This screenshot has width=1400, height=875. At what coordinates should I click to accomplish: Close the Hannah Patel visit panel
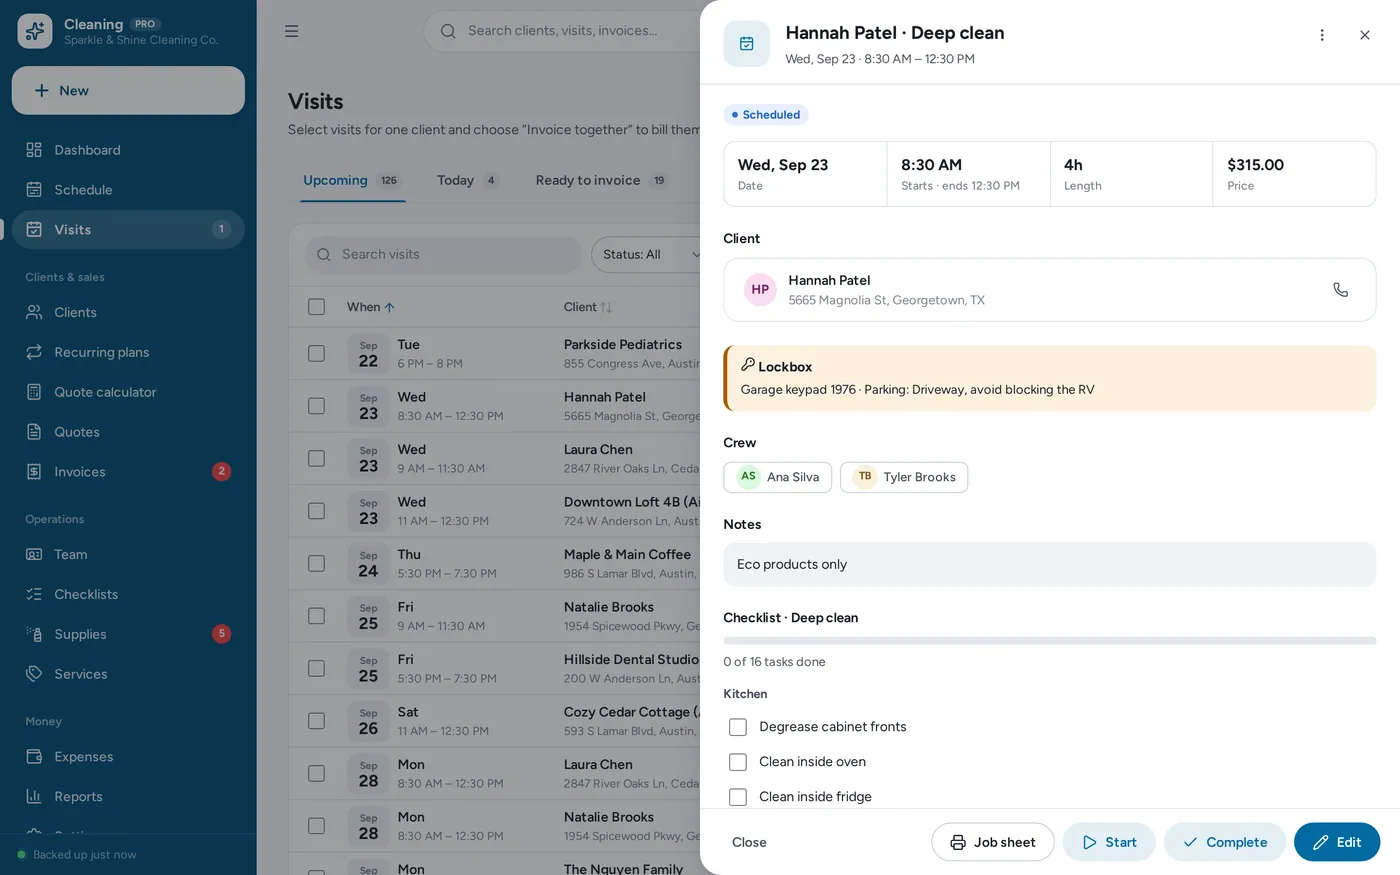pos(1365,35)
